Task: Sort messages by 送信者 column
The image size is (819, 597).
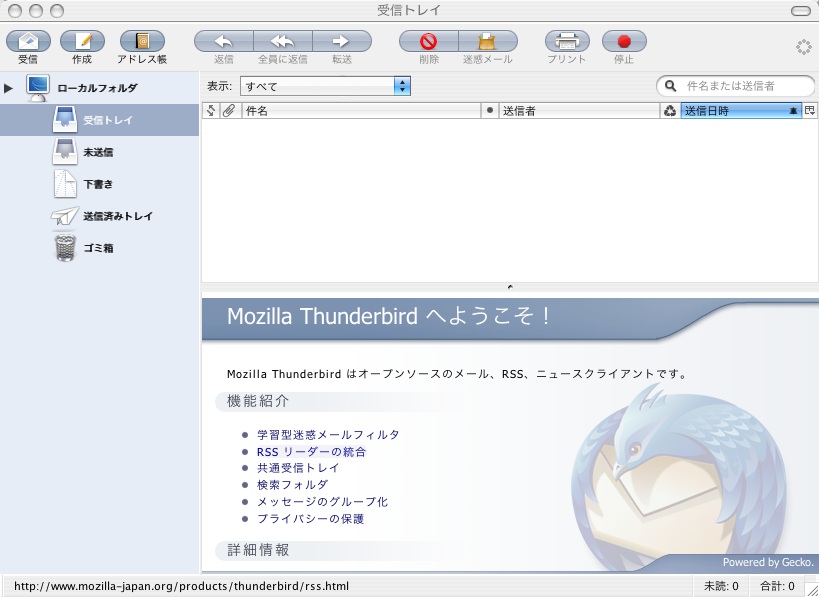Action: tap(579, 111)
